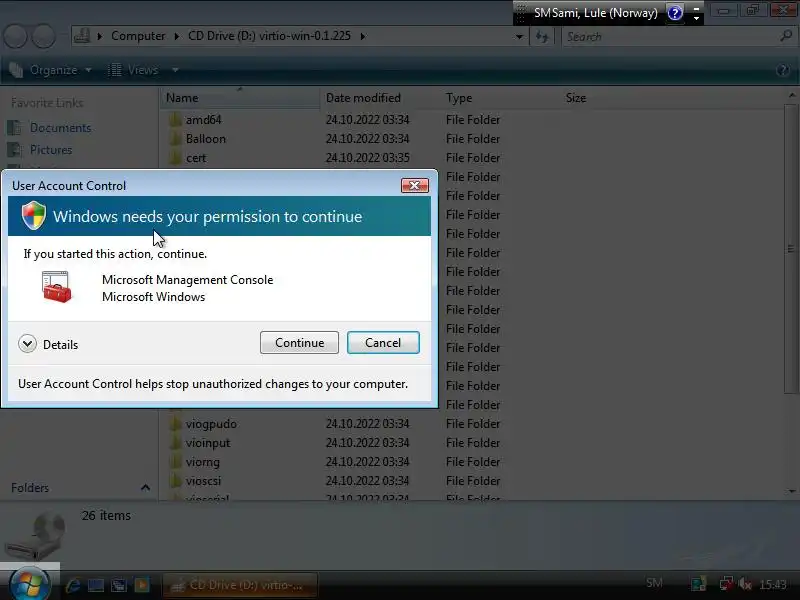Click the Sami, Lule (Norway) input language
The image size is (800, 600).
click(596, 13)
